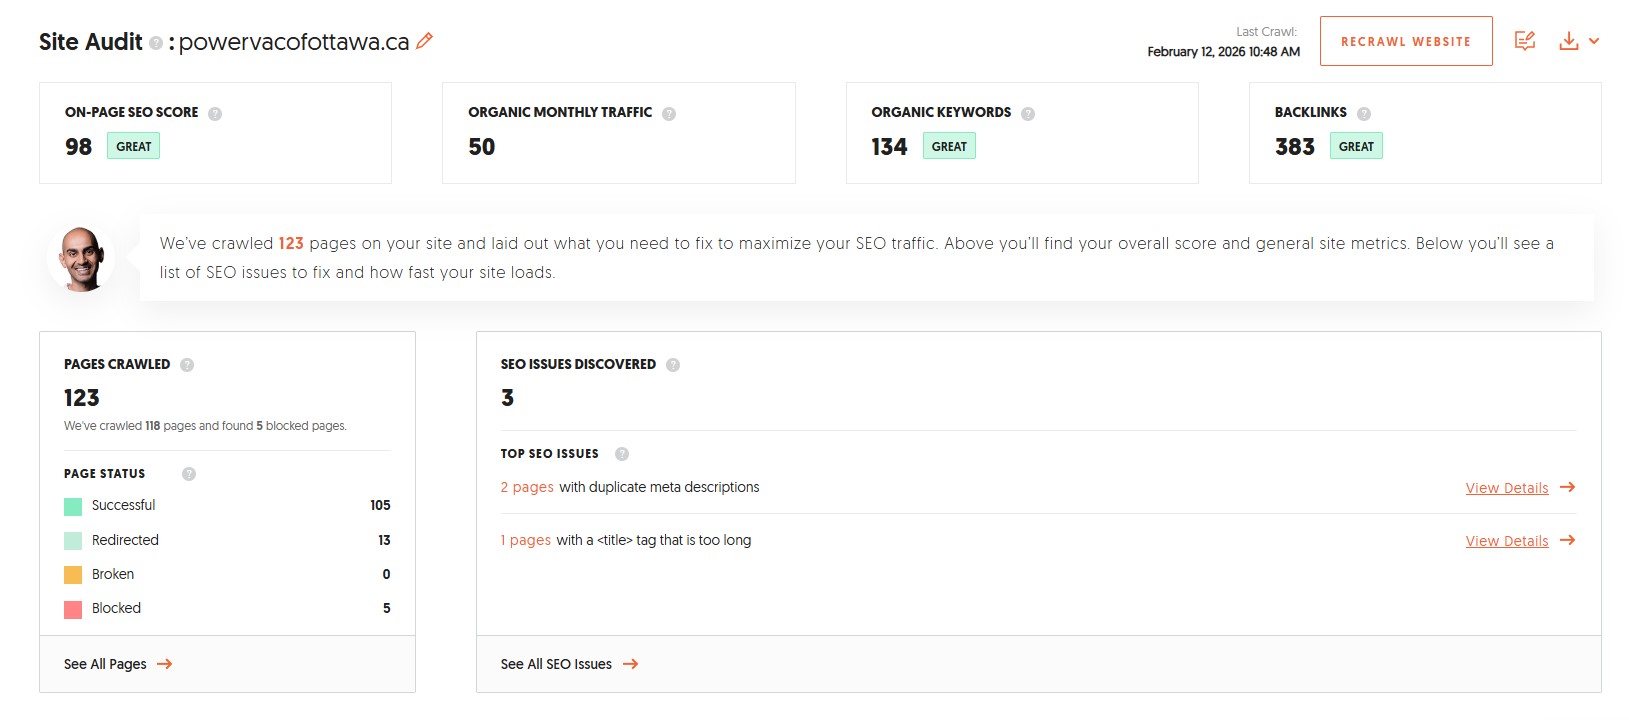
Task: Click help icon beside SEO Issues Discovered
Action: tap(673, 365)
